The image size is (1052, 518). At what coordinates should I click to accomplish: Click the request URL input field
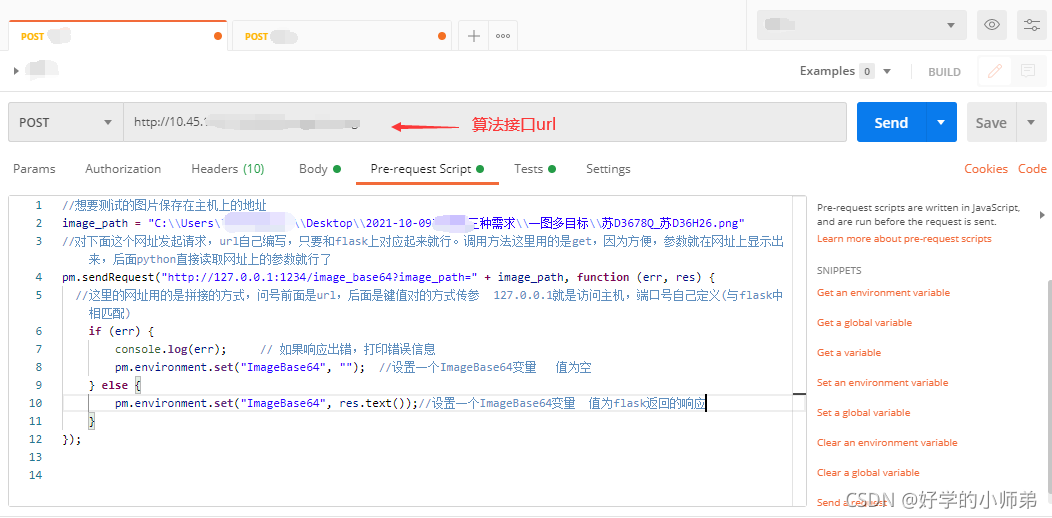point(484,122)
